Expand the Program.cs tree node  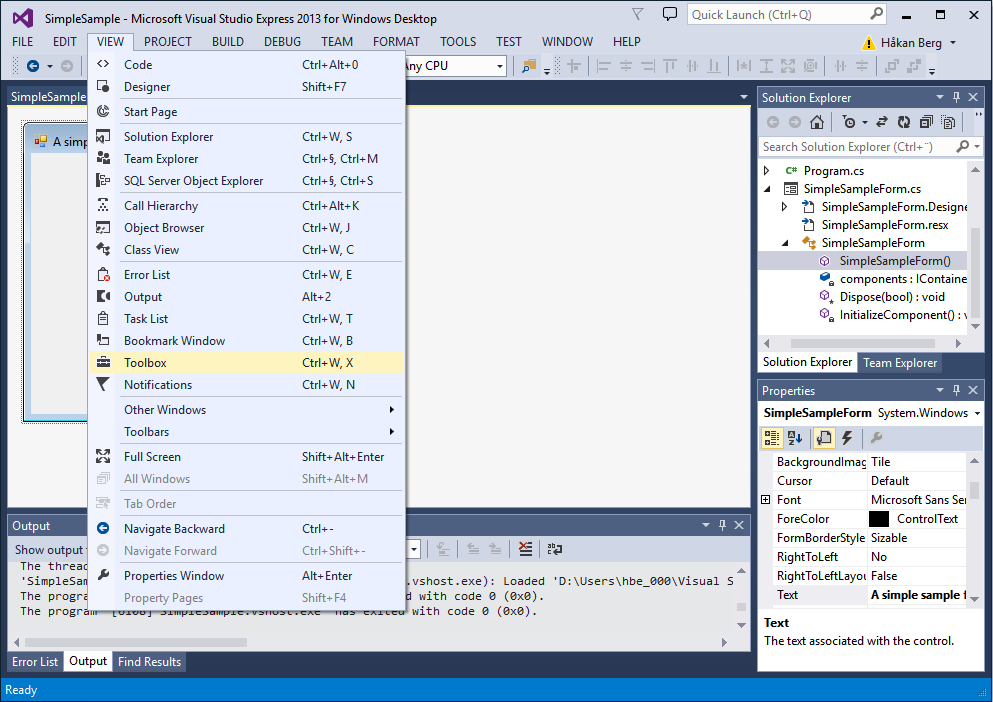point(766,170)
